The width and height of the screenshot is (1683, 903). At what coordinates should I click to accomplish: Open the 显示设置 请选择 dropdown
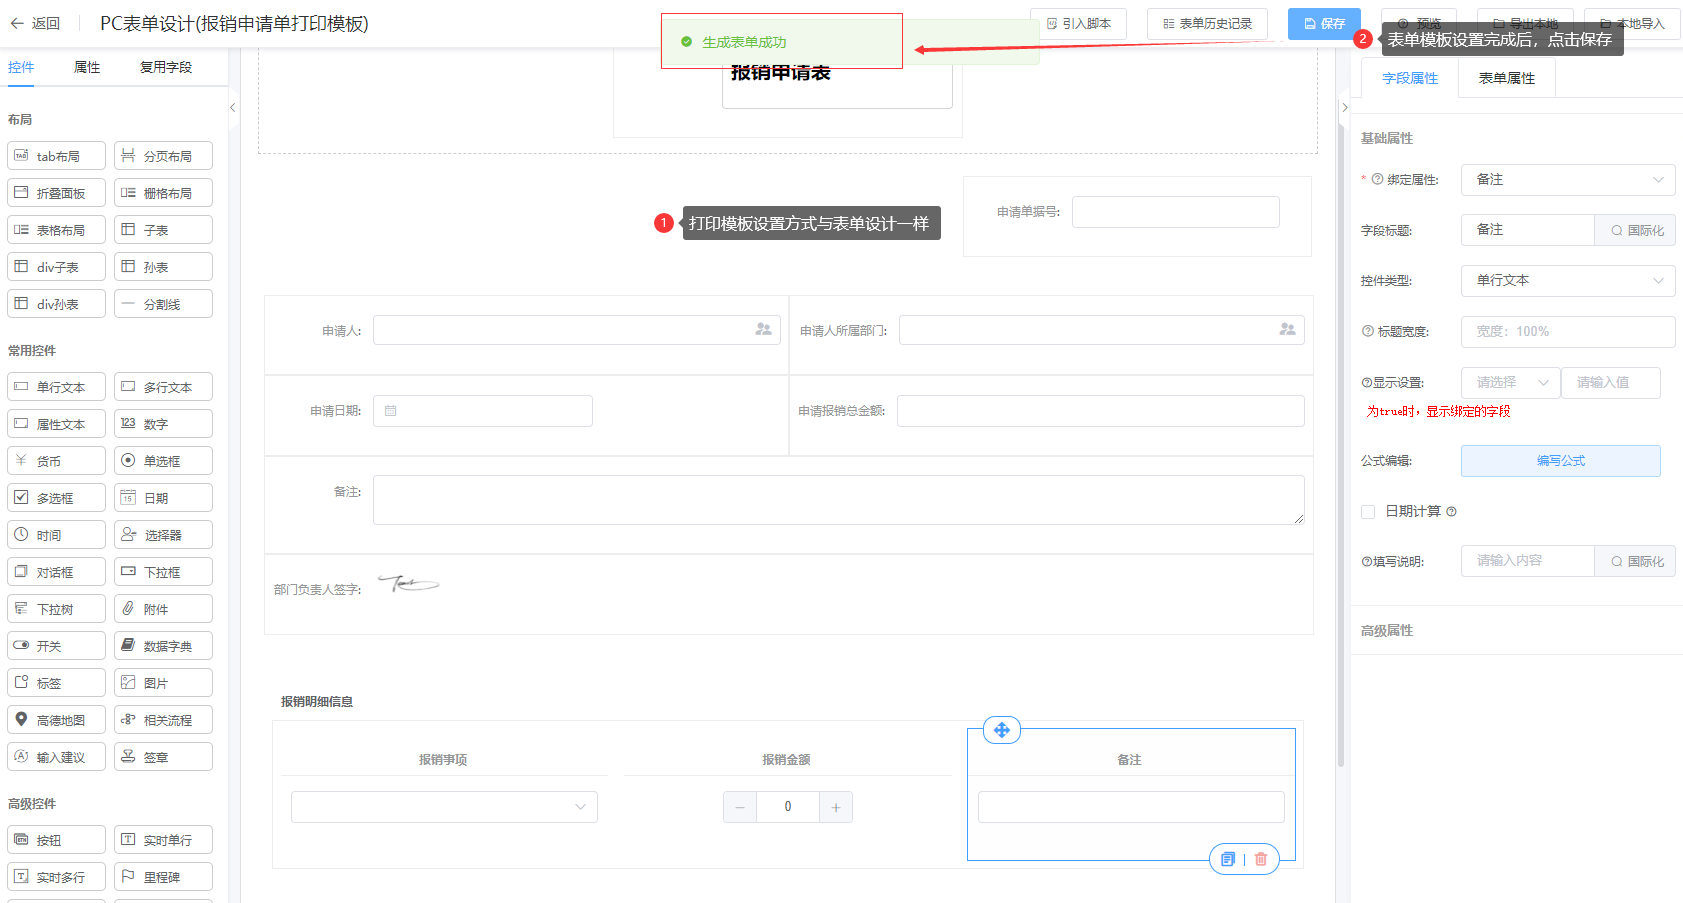[1510, 383]
